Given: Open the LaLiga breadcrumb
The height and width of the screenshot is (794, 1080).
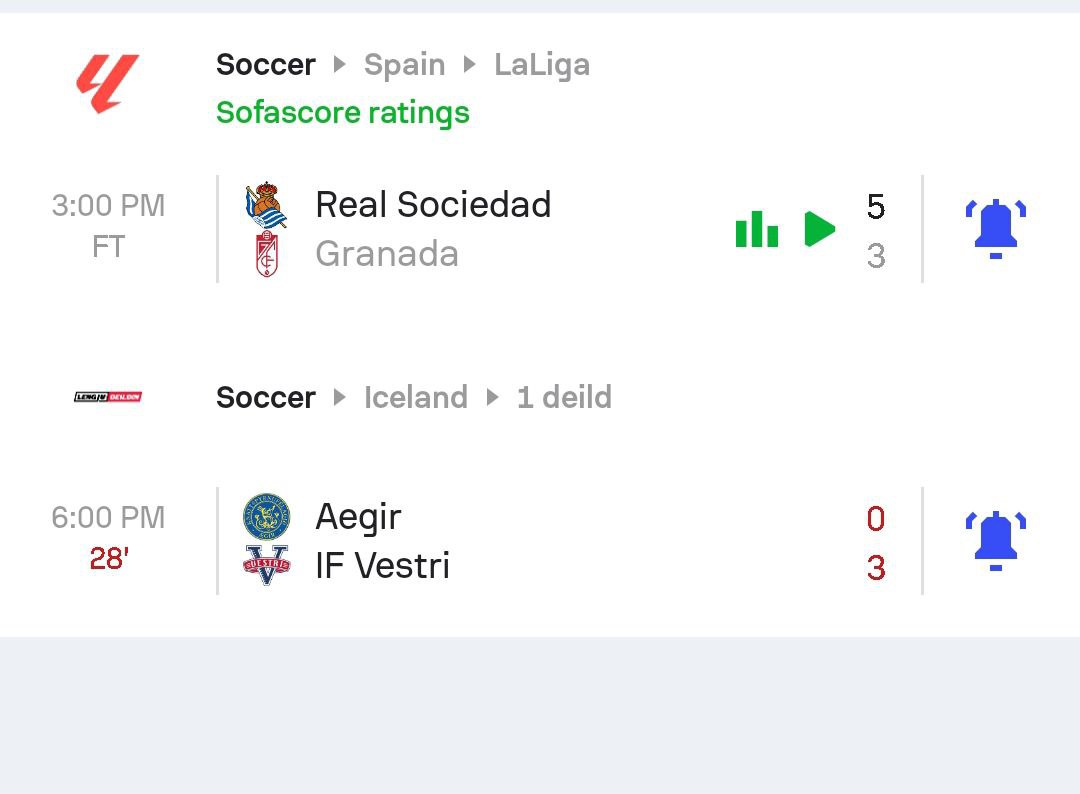Looking at the screenshot, I should pos(542,65).
